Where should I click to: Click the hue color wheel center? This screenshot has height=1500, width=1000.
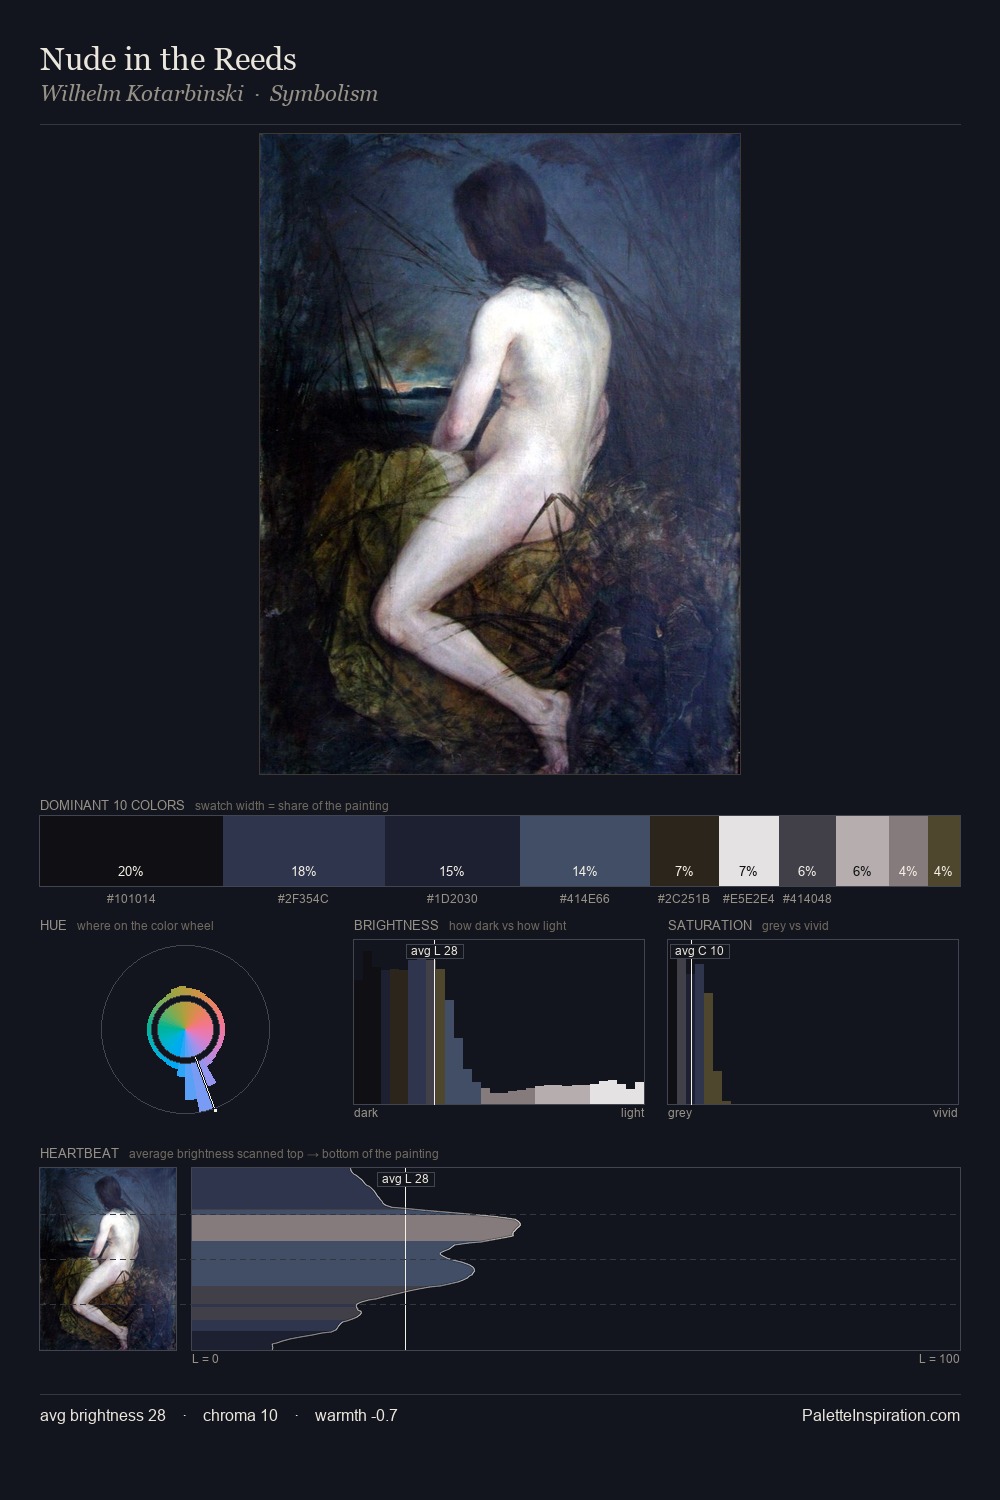pyautogui.click(x=185, y=1029)
